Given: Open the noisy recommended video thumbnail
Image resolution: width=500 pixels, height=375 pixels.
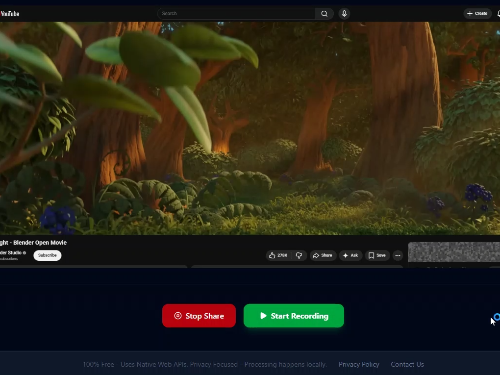Looking at the screenshot, I should [x=454, y=252].
